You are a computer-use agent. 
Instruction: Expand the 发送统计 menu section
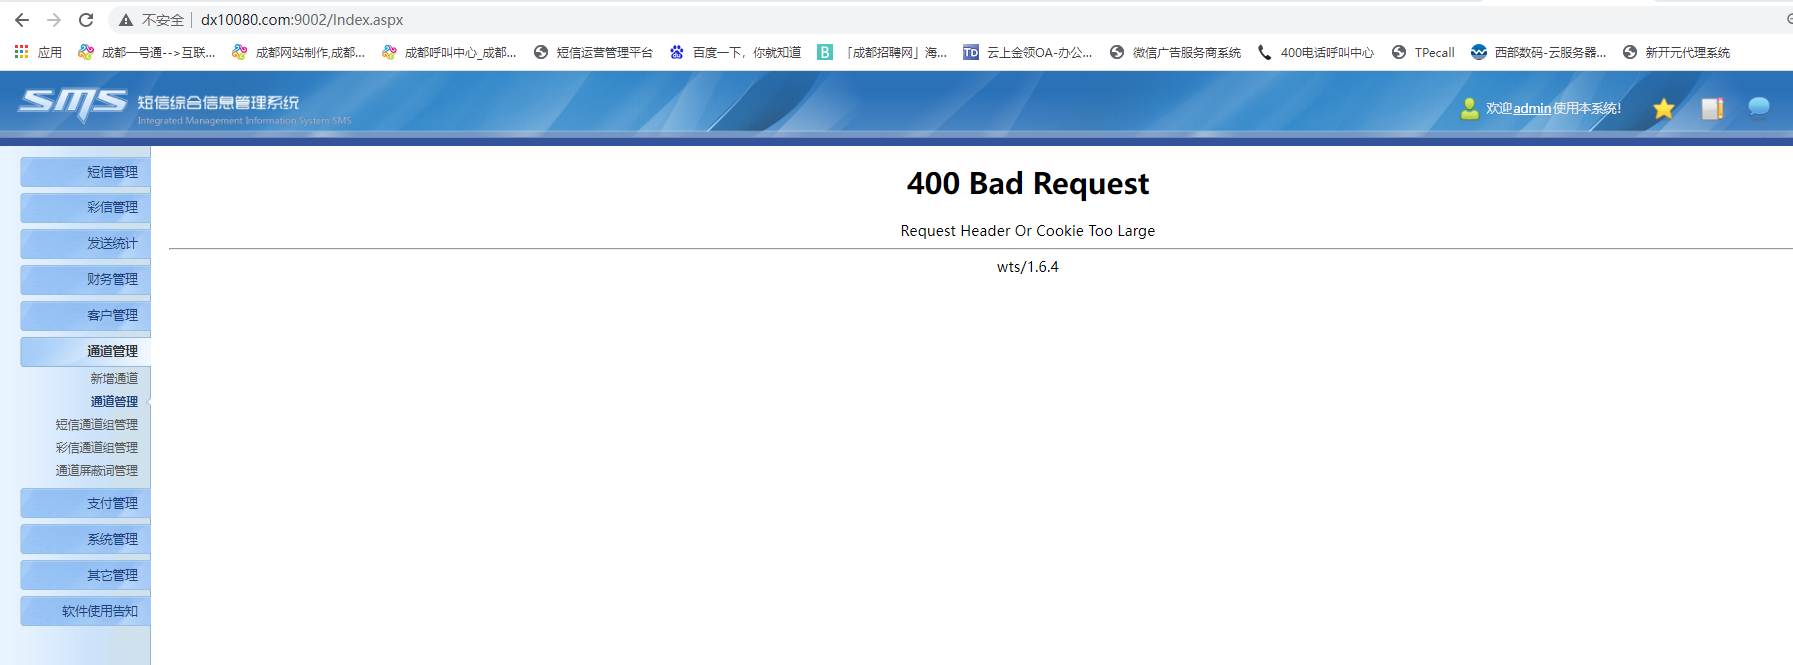[x=85, y=243]
